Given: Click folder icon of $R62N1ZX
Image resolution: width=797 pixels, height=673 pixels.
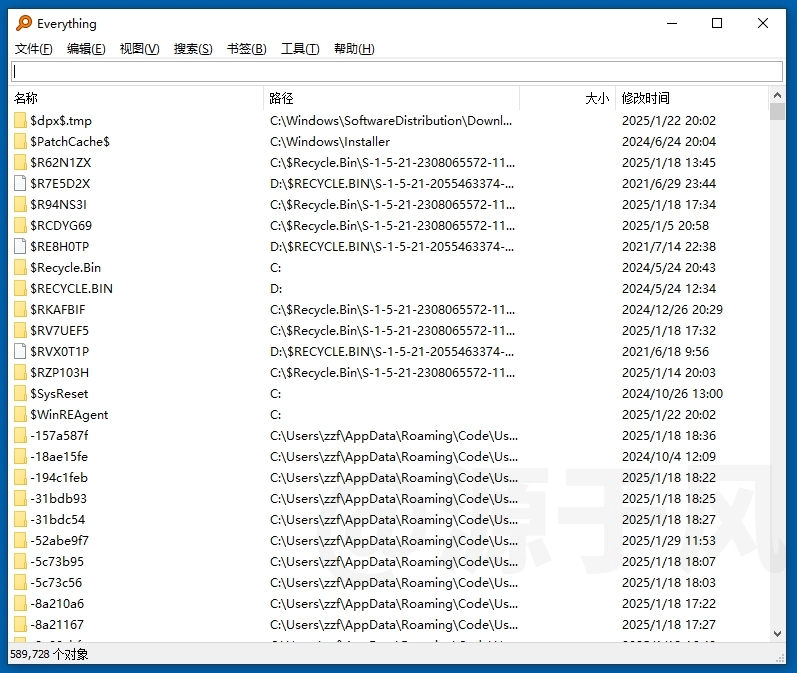Looking at the screenshot, I should pos(20,163).
